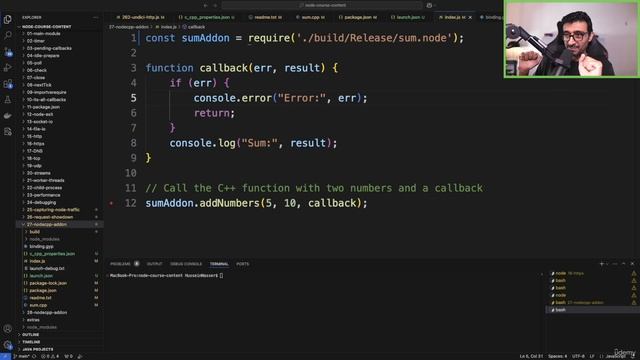Open the Docker whale icon
The image size is (640, 360).
[x=8, y=116]
